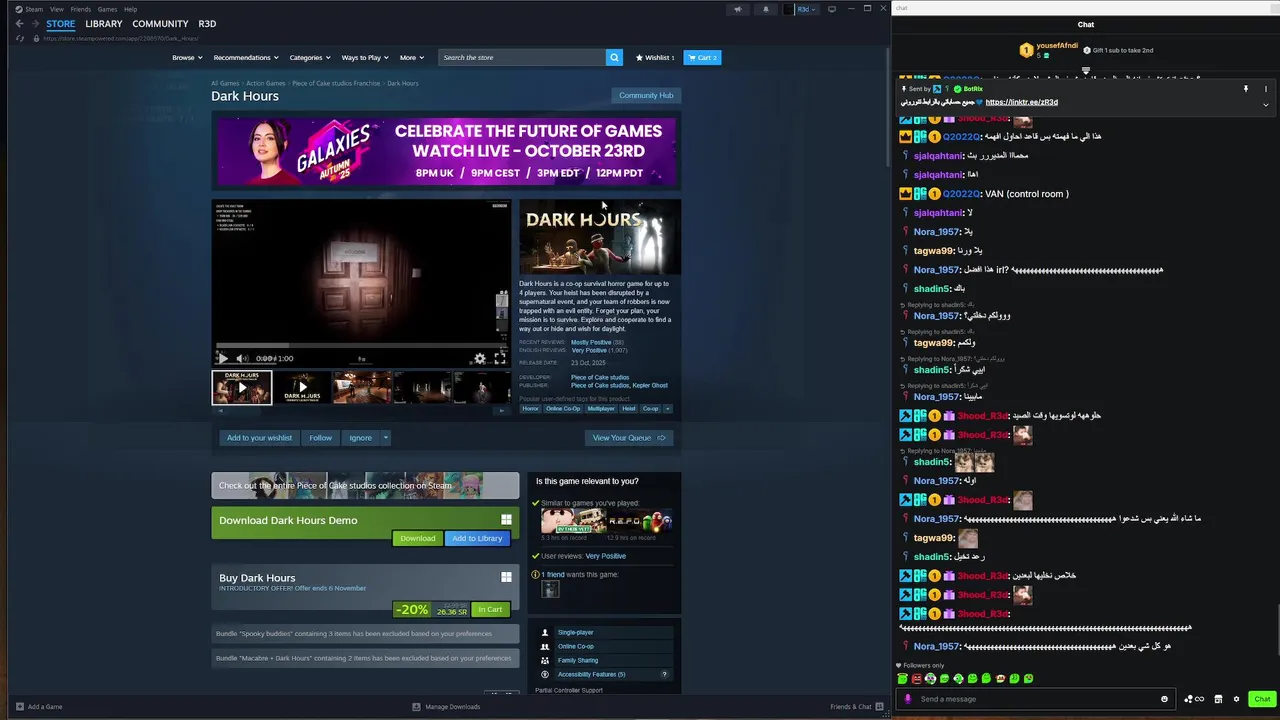Screen dimensions: 1280x720
Task: Click the Follow button
Action: 320,437
